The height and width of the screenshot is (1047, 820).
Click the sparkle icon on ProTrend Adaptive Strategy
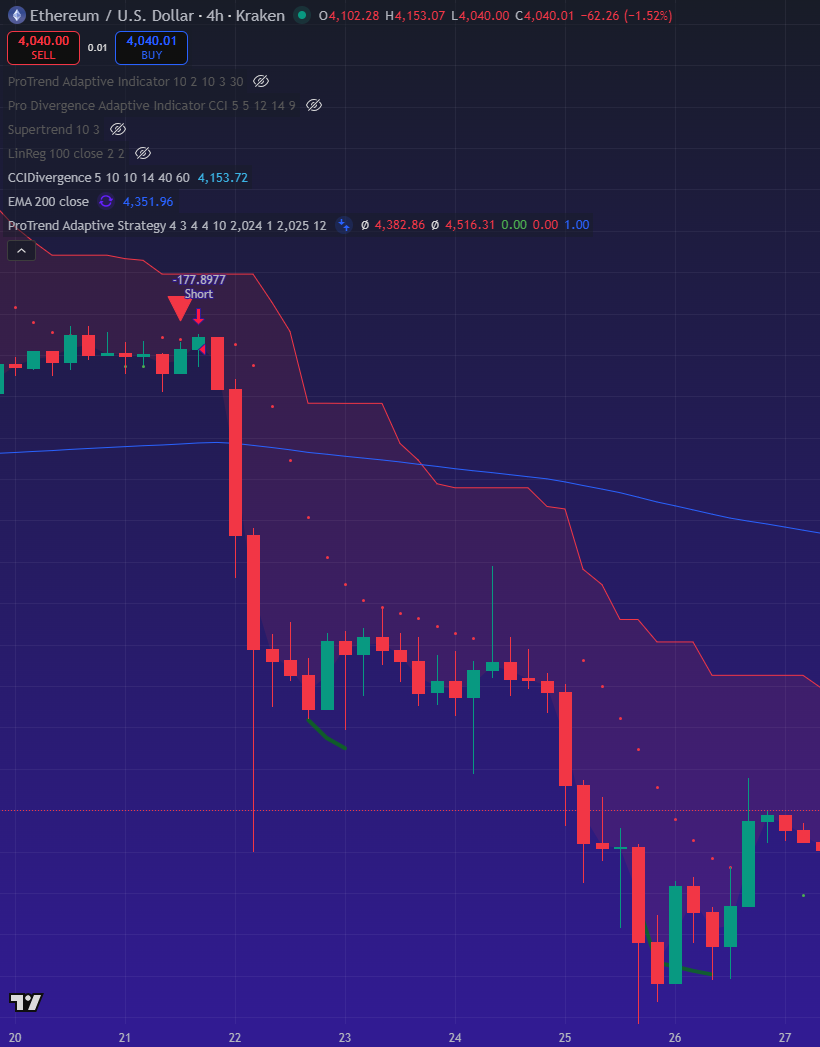(342, 225)
